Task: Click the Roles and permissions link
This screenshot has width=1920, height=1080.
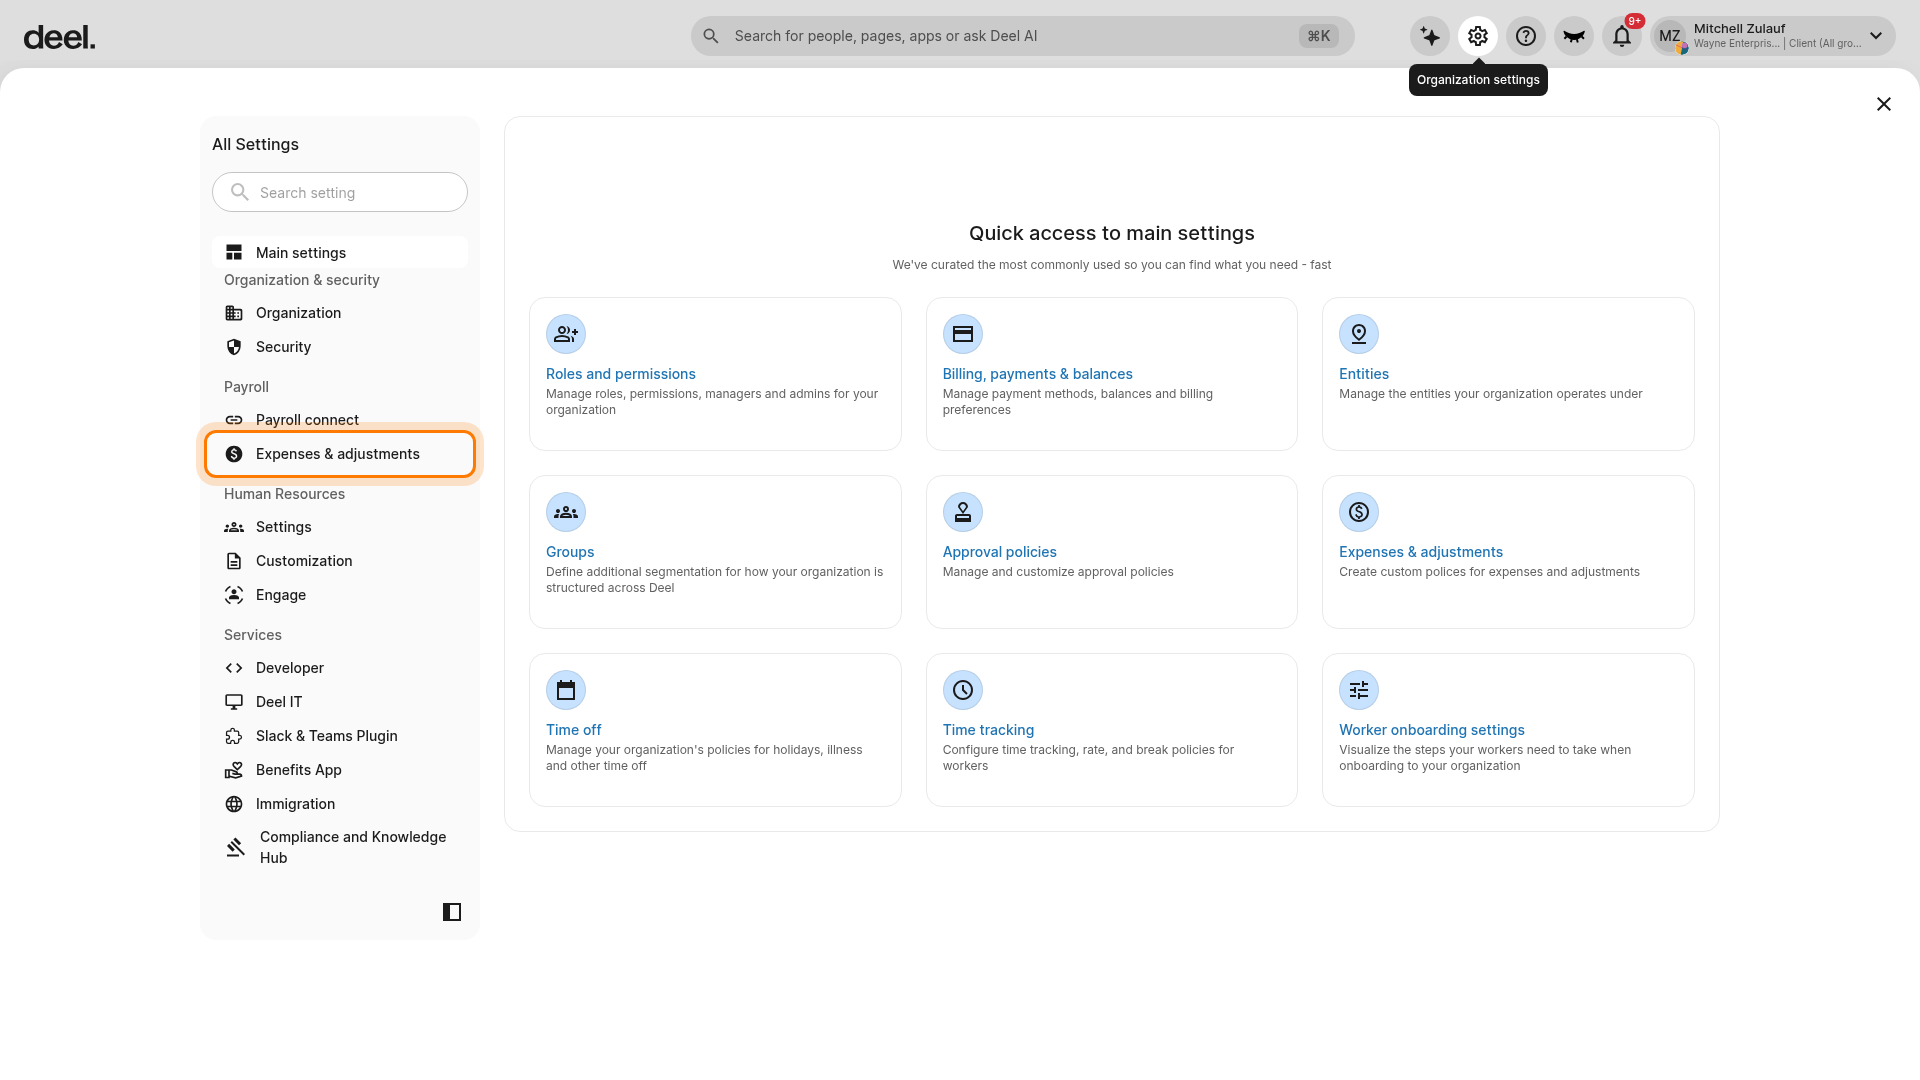Action: pos(620,374)
